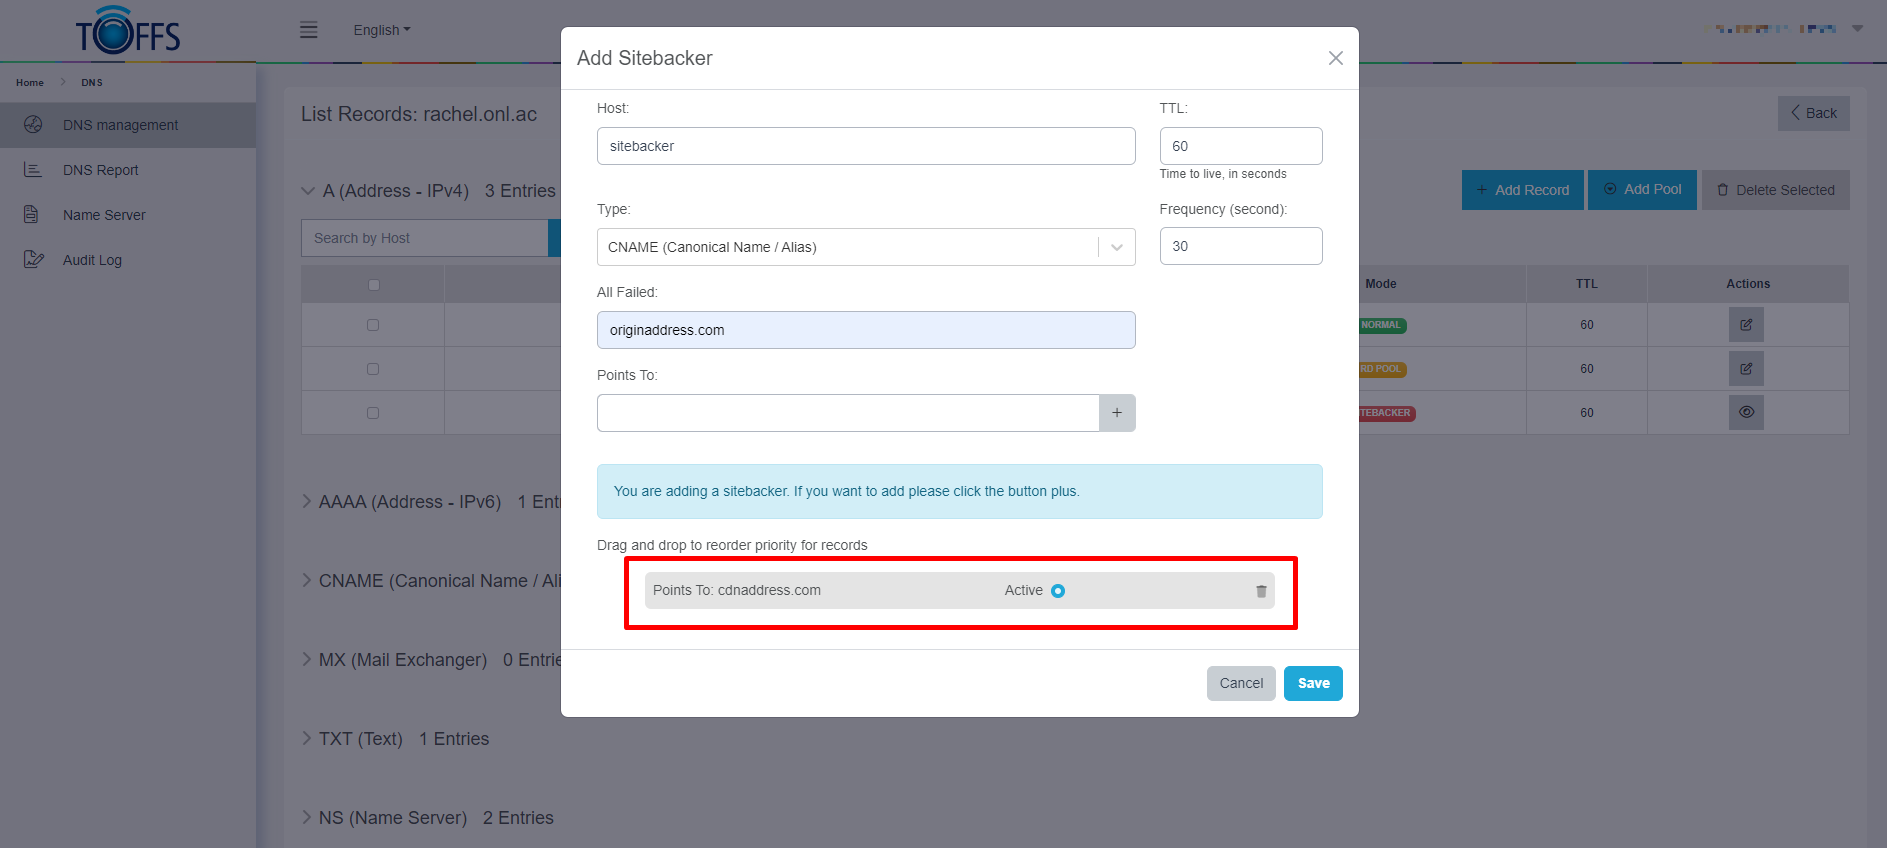Expand the TXT (Text) records section
Screen dimensions: 1896x848
pyautogui.click(x=360, y=739)
